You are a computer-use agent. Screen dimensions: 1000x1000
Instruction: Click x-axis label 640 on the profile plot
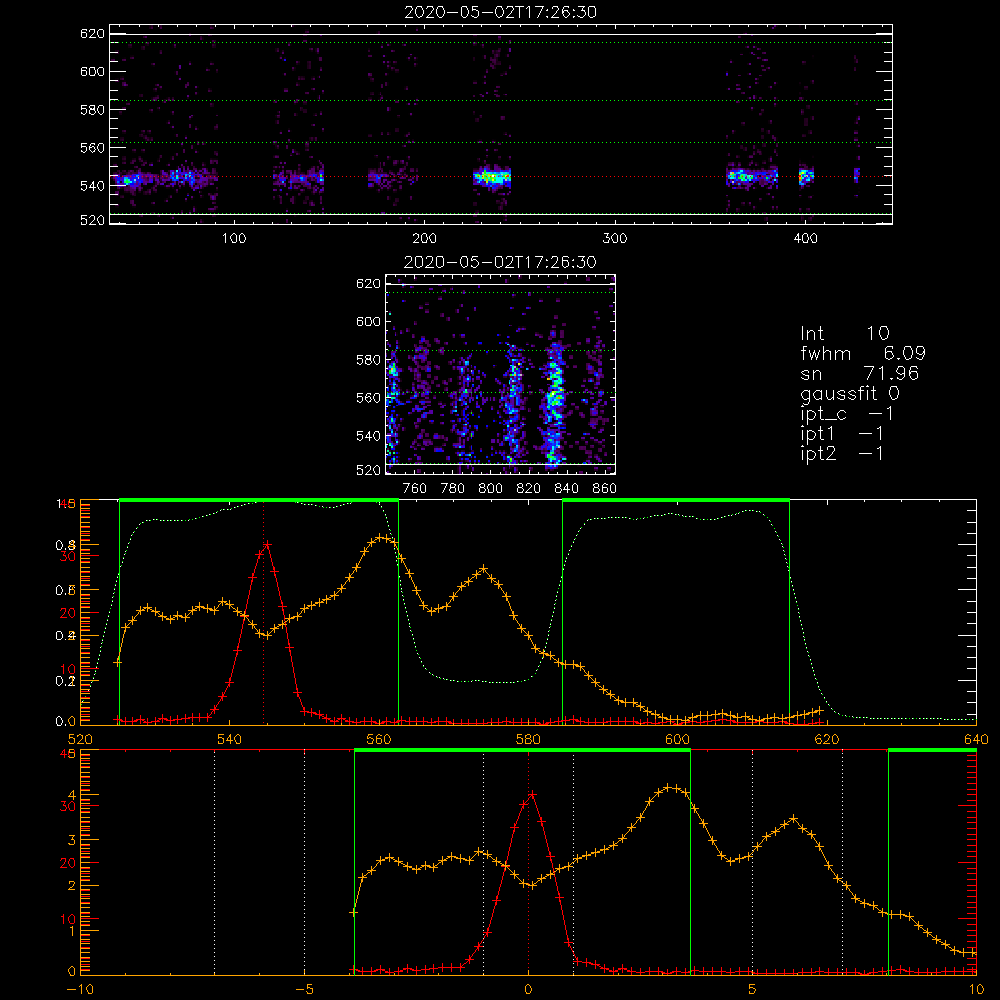(x=976, y=739)
